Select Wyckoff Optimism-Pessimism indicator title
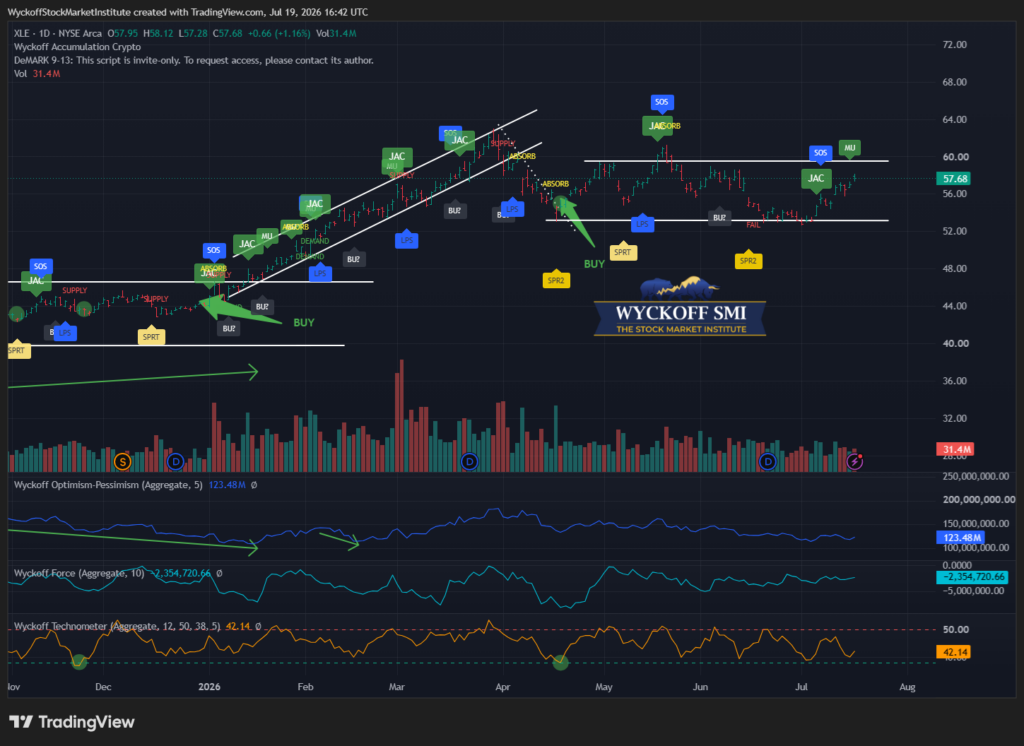Image resolution: width=1024 pixels, height=746 pixels. click(108, 485)
